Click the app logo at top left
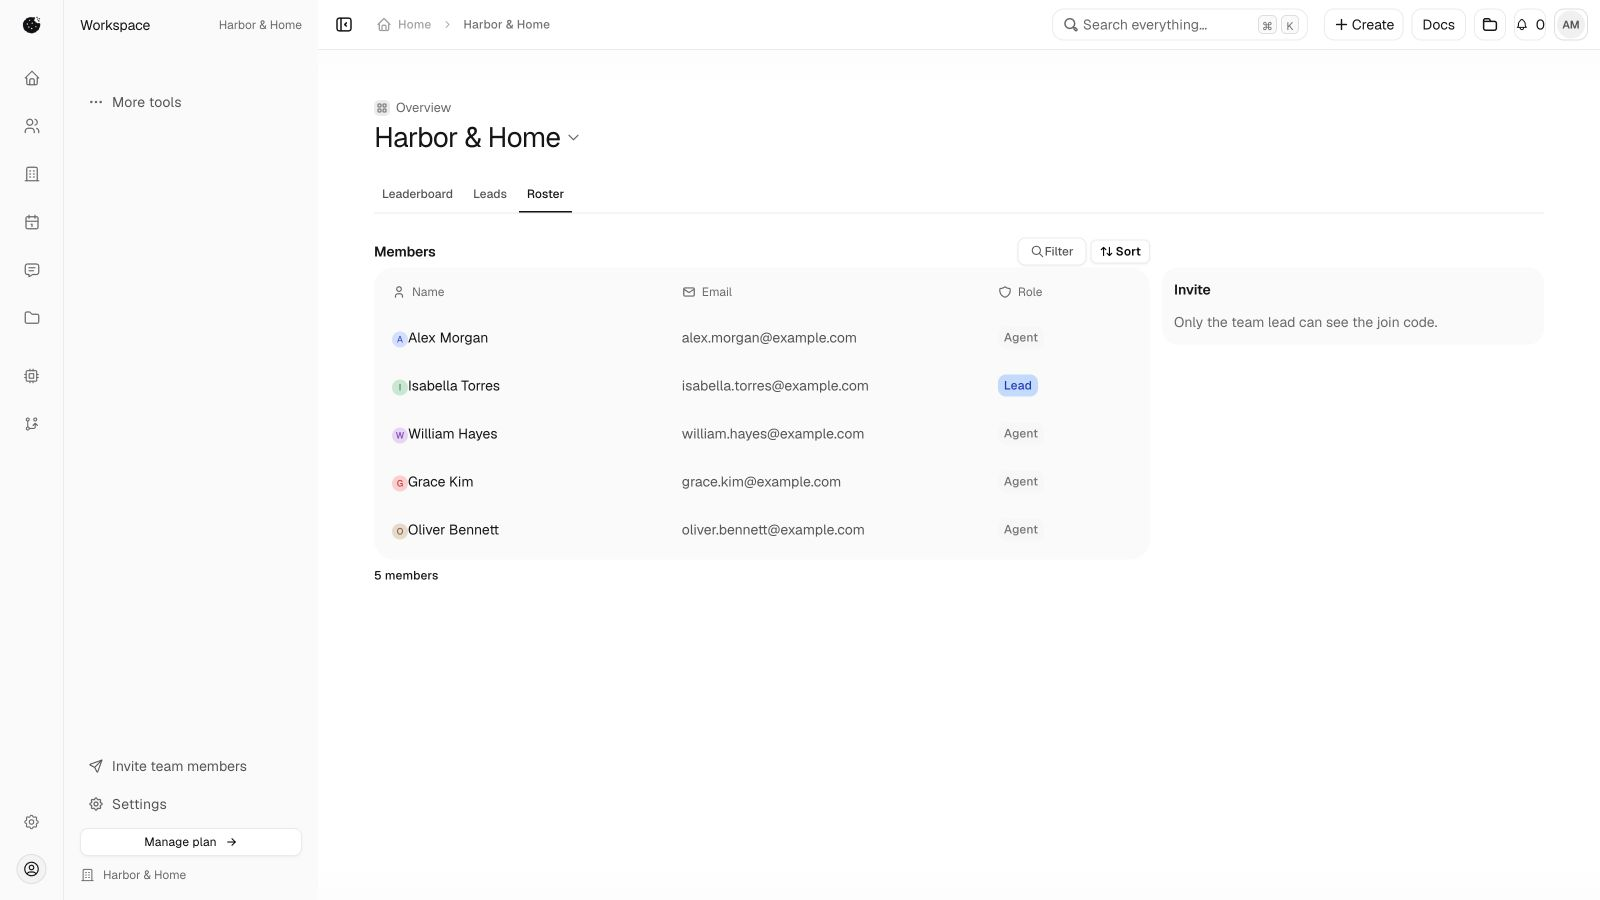 click(x=32, y=25)
